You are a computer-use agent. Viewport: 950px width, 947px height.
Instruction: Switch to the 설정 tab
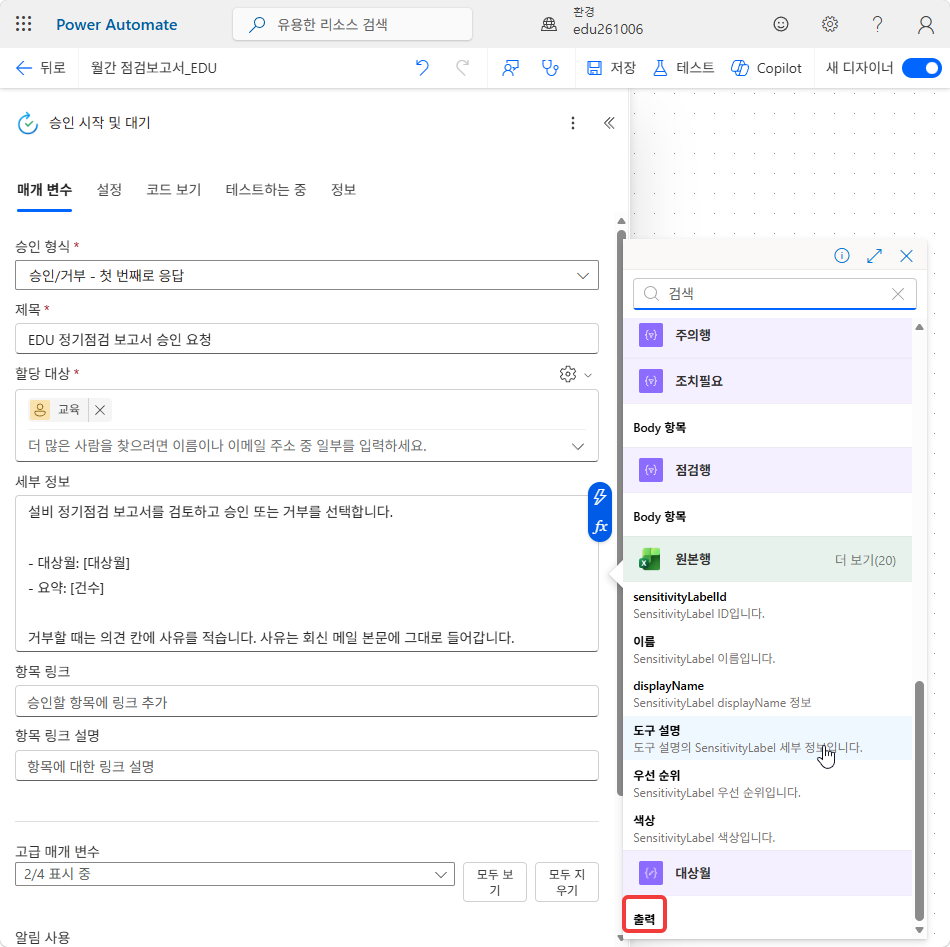[x=109, y=190]
